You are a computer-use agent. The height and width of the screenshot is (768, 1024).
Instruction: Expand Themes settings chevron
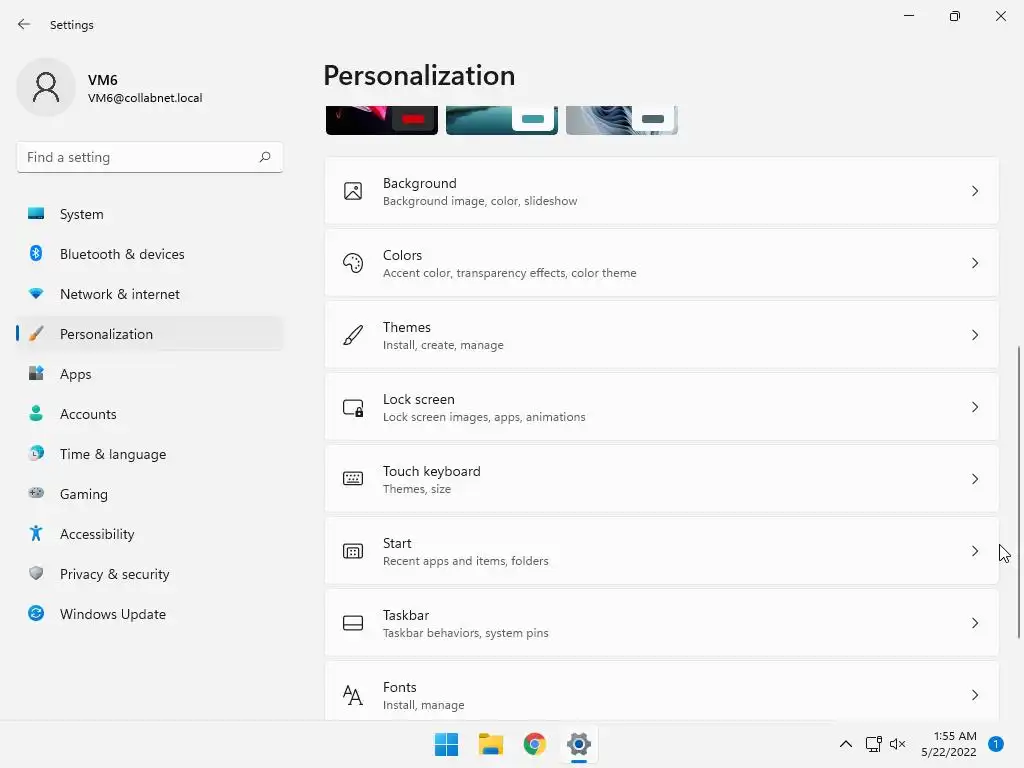[974, 335]
